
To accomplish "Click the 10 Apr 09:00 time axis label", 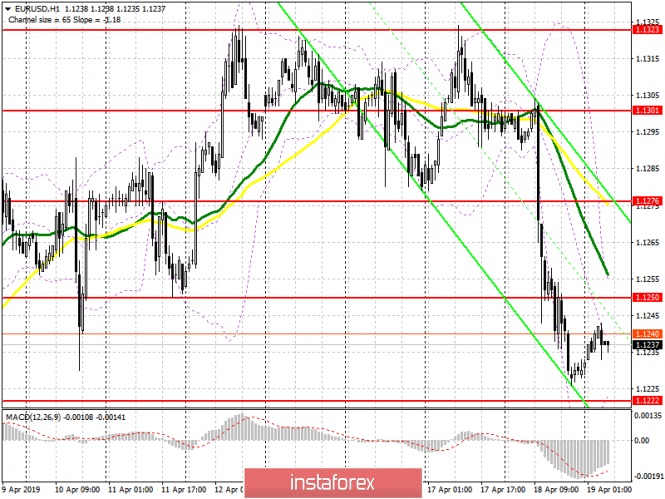I will coord(78,489).
